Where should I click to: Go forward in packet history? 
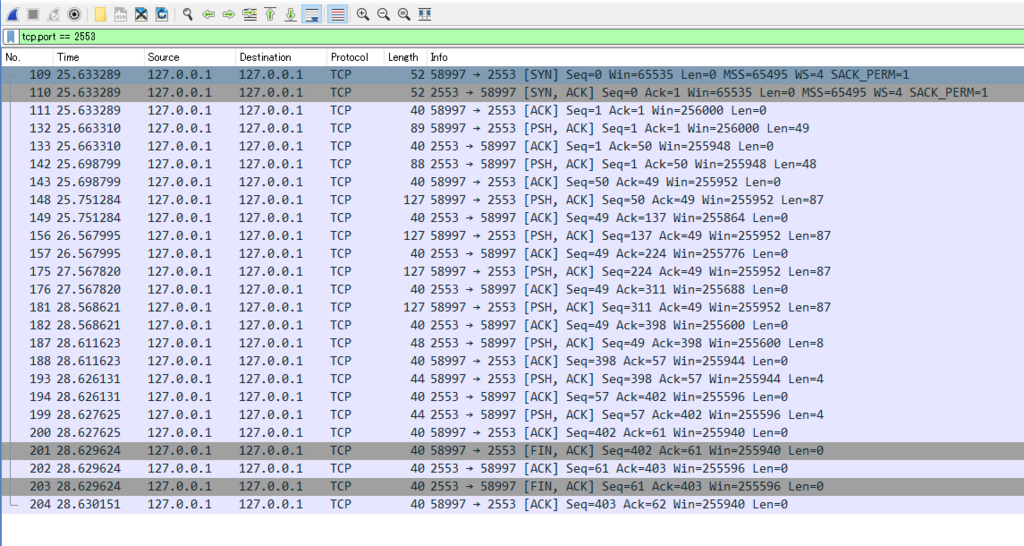229,14
